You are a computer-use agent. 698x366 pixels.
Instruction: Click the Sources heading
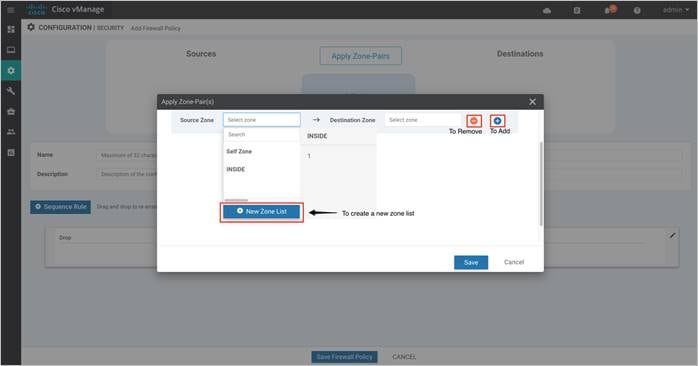[201, 53]
